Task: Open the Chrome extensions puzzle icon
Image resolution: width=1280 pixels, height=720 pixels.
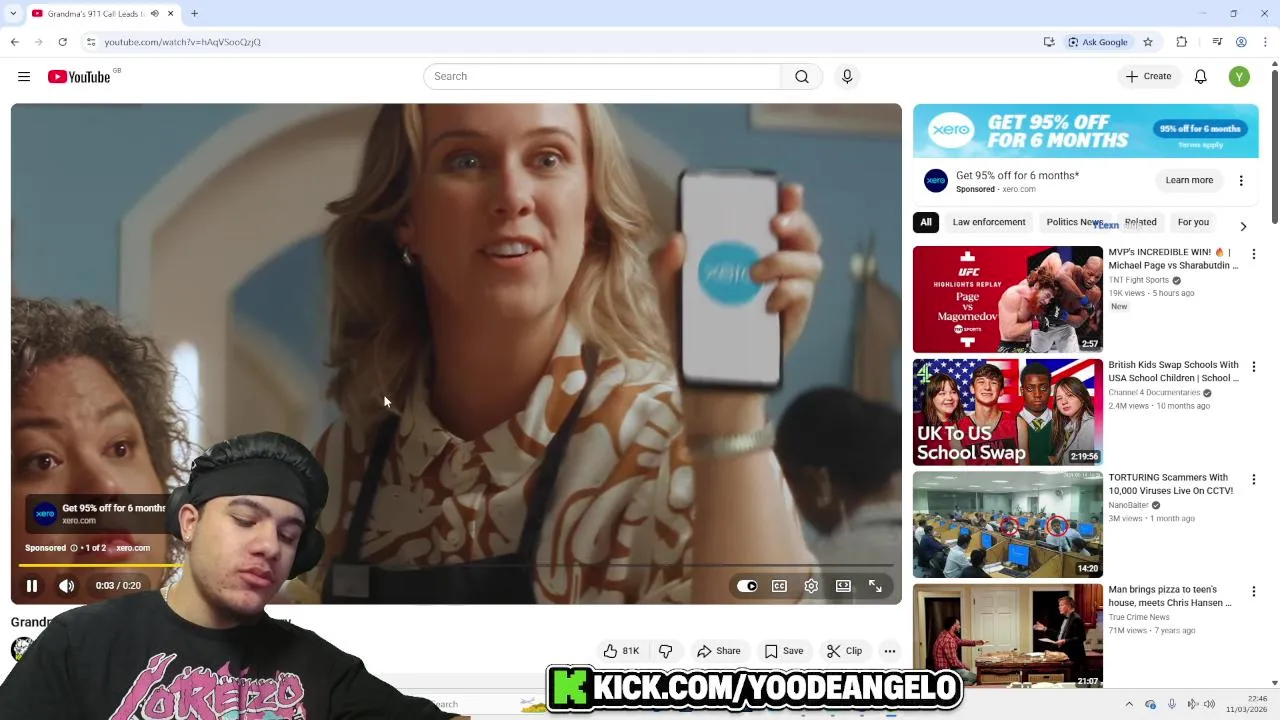Action: 1182,42
